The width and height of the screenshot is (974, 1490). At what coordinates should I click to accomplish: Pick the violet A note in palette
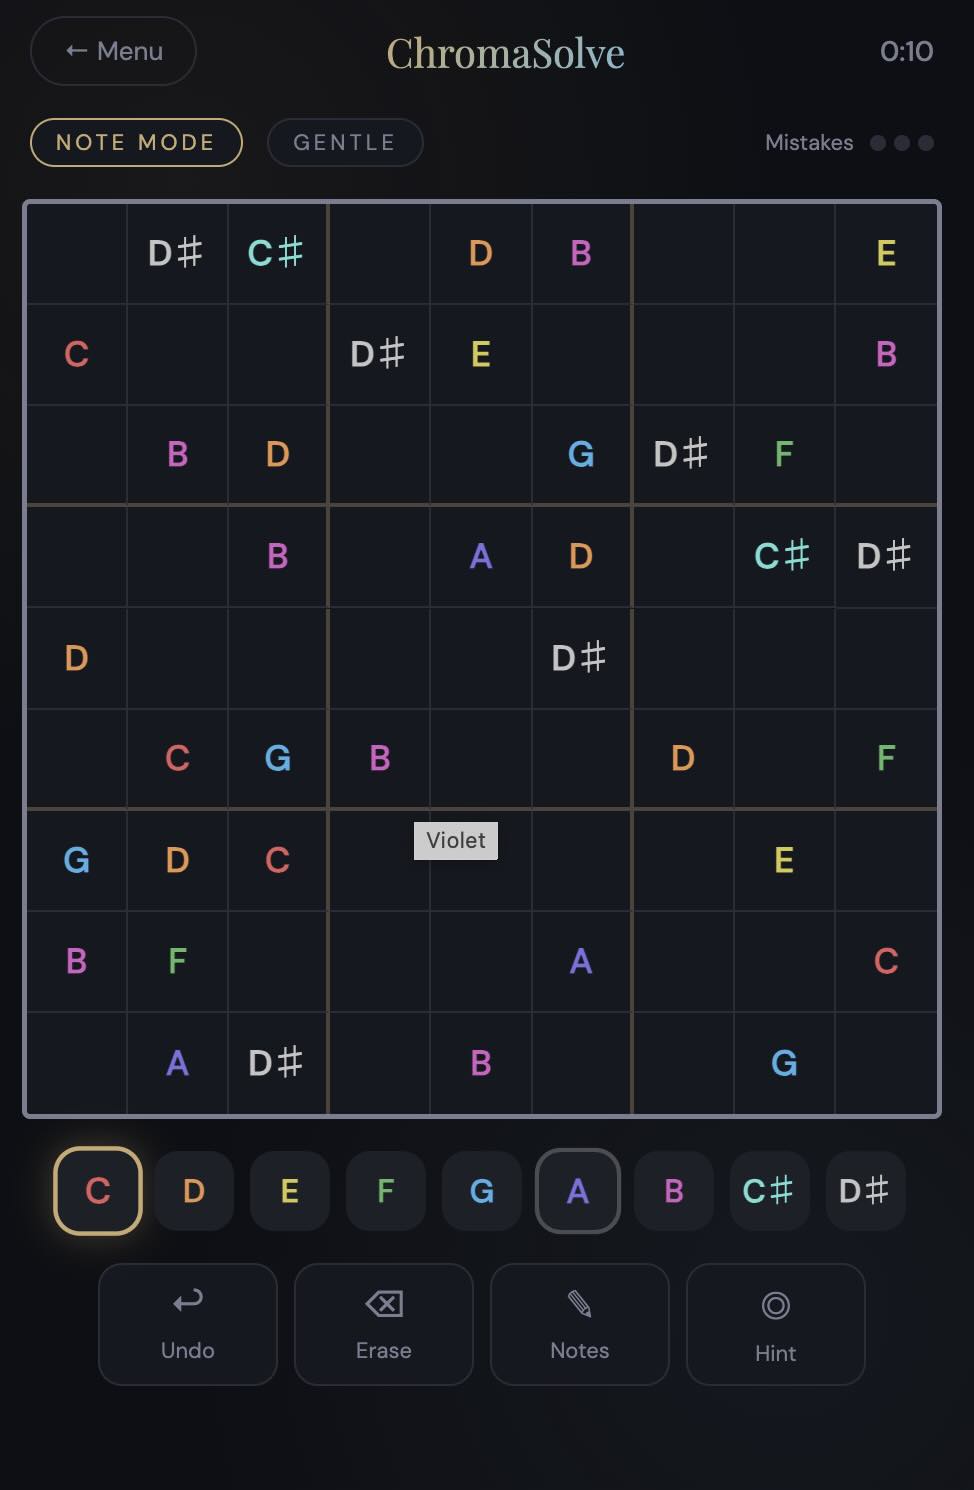578,1190
